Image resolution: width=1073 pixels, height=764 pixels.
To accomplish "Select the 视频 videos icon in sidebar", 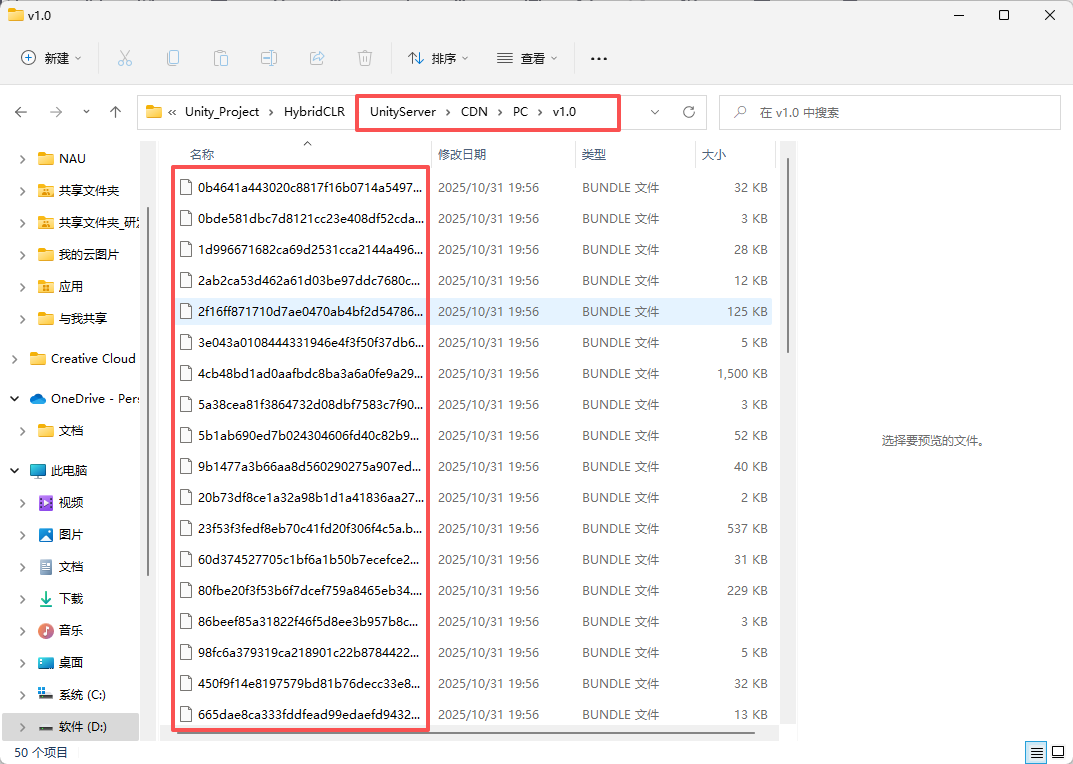I will pyautogui.click(x=46, y=502).
